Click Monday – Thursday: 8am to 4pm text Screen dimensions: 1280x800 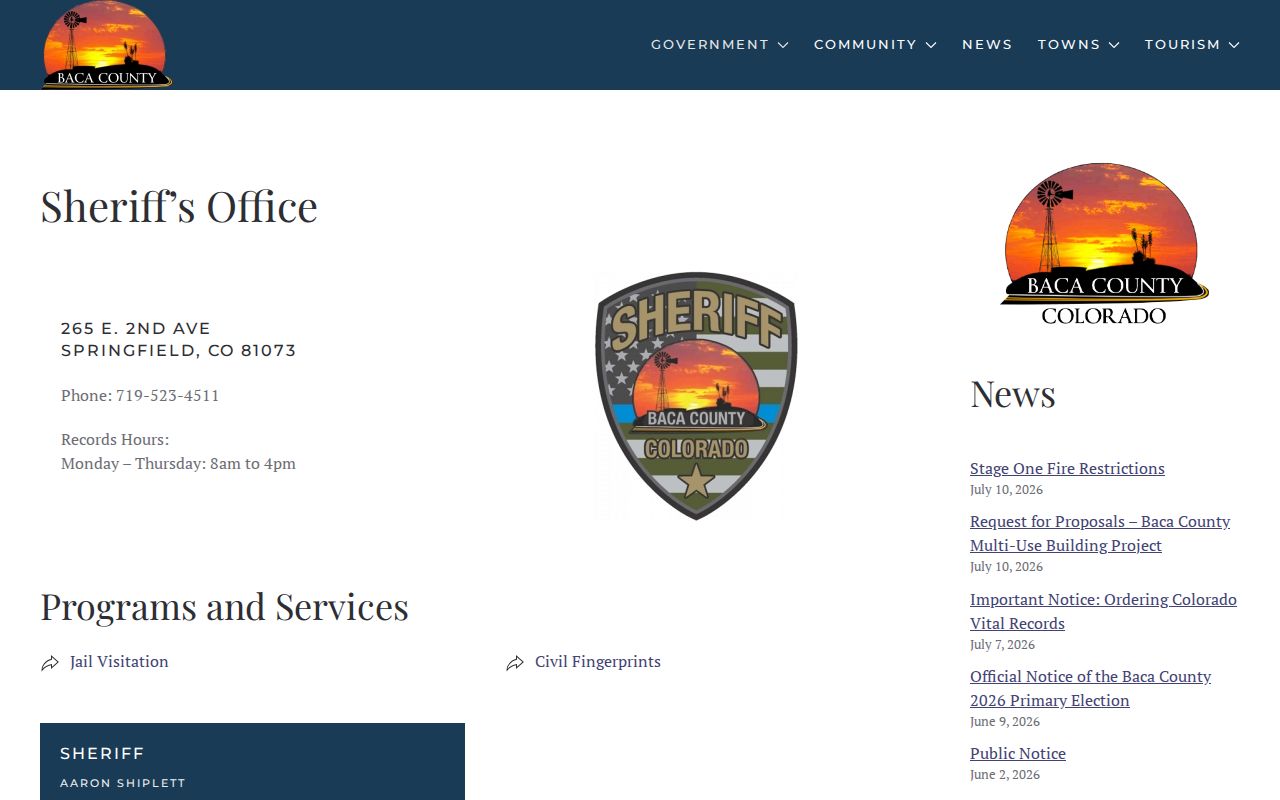tap(178, 463)
